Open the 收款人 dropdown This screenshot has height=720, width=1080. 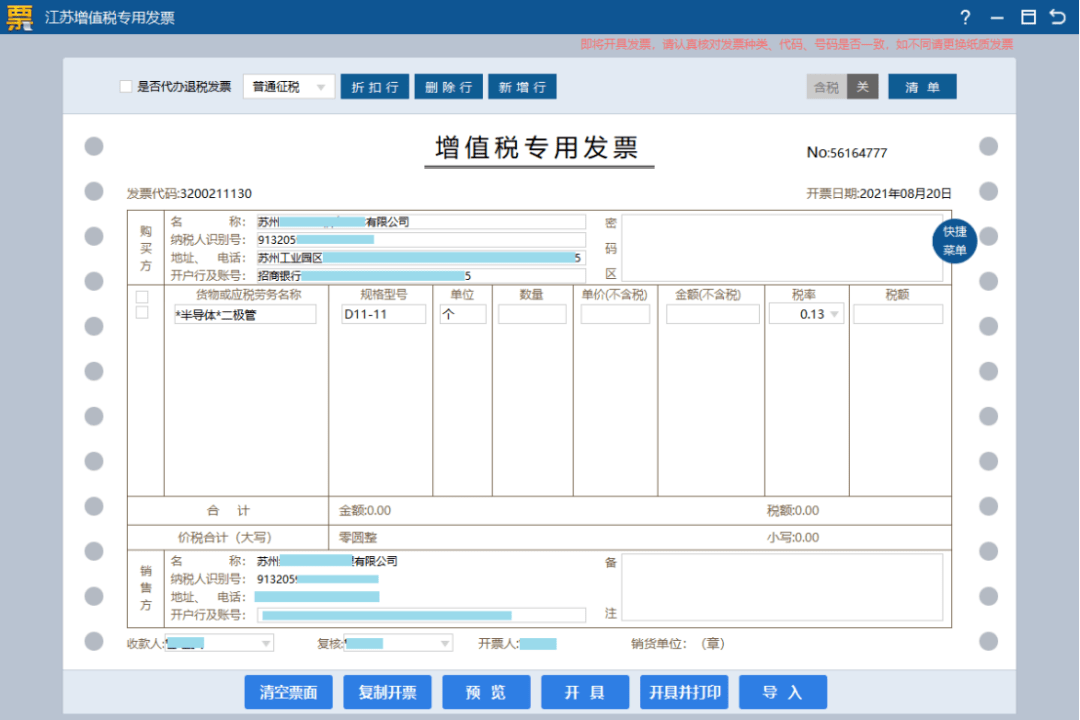click(x=220, y=643)
